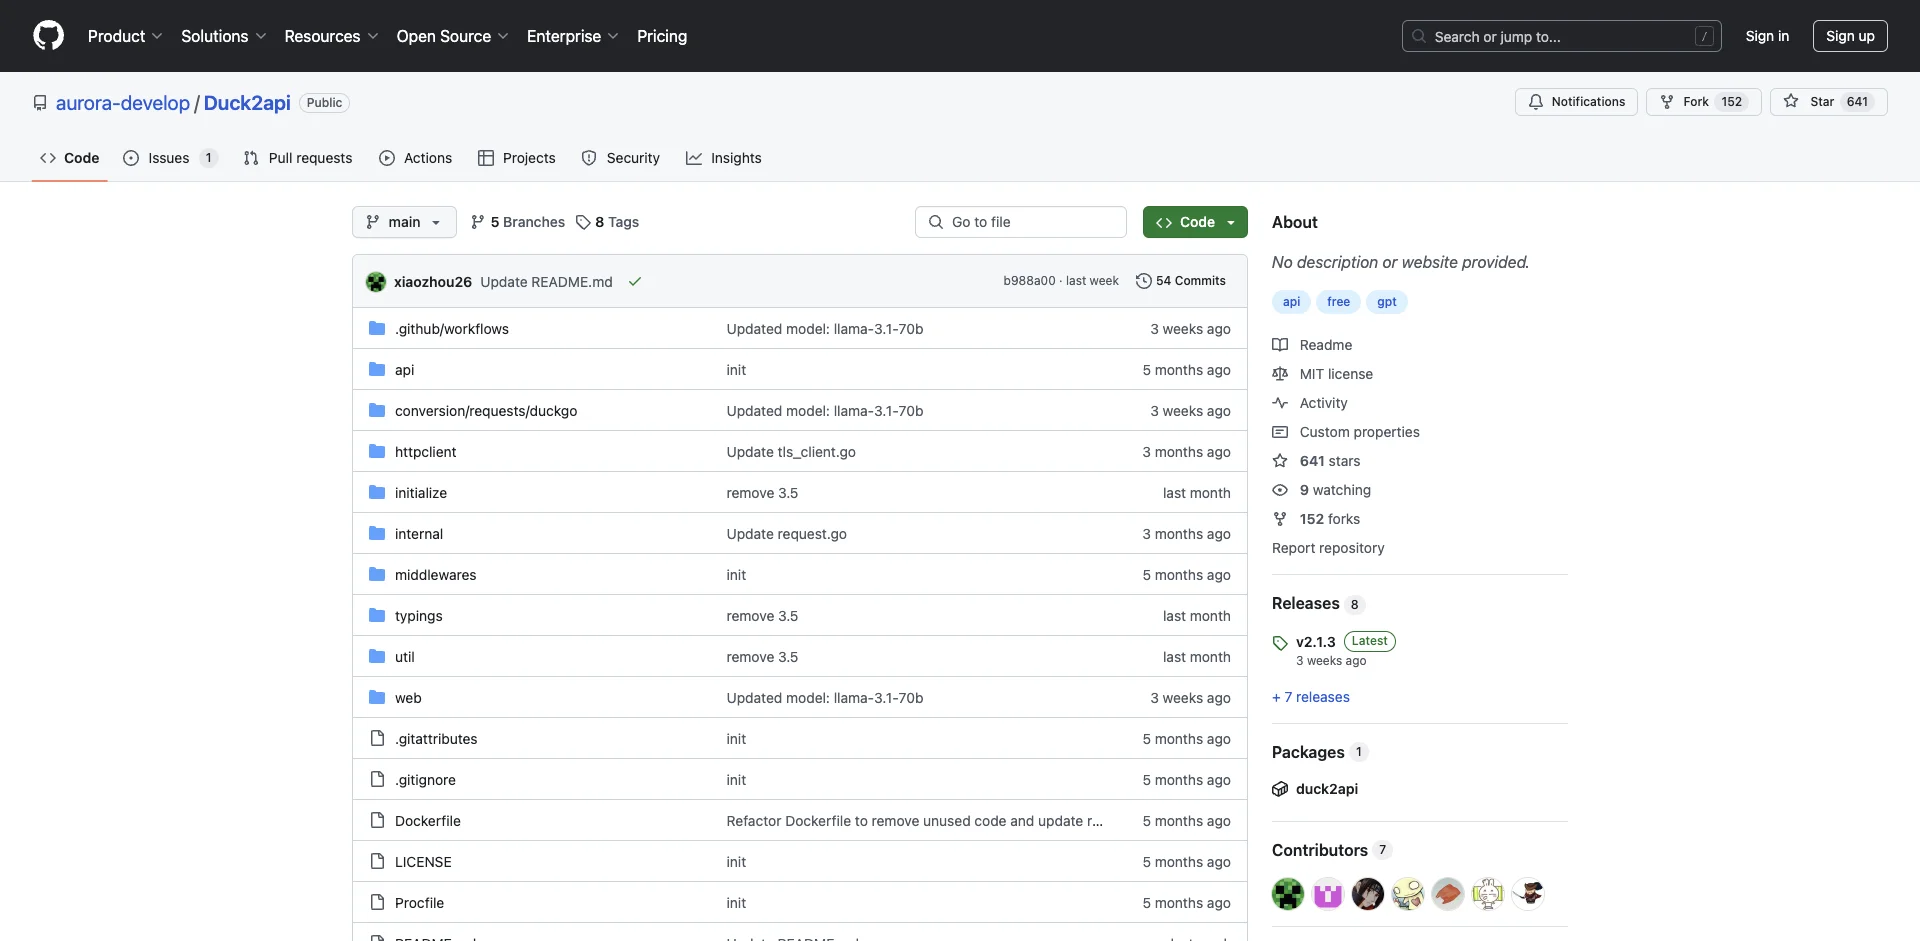
Task: Click the folder icon of httpclient row
Action: [377, 452]
